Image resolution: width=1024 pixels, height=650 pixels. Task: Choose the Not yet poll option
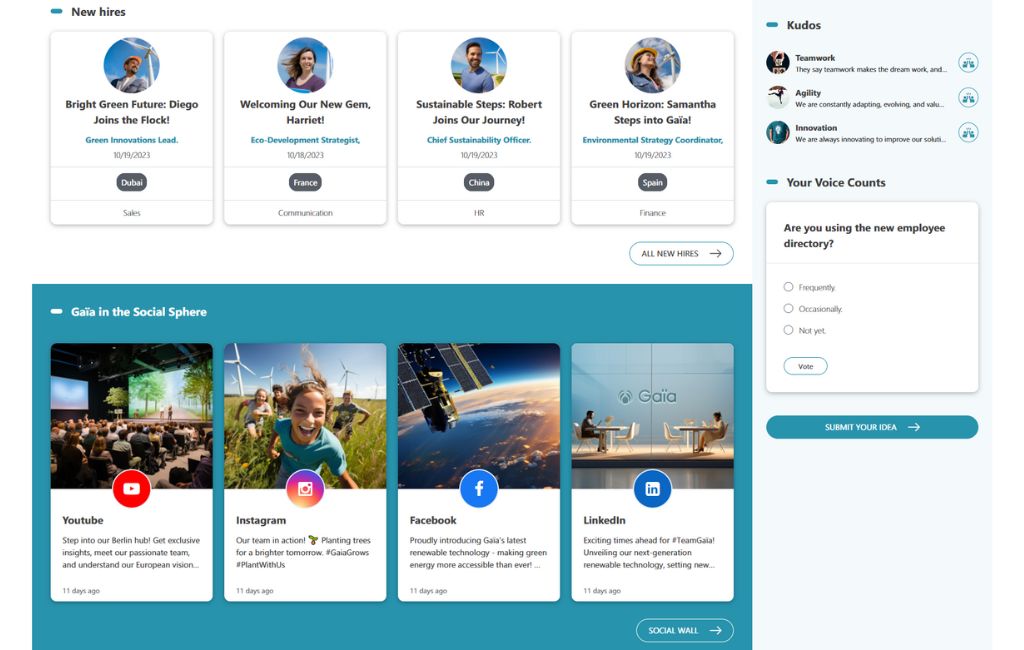click(789, 330)
